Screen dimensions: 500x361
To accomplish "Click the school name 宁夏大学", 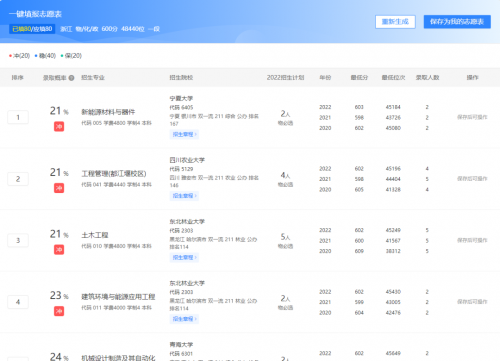I will pyautogui.click(x=181, y=98).
